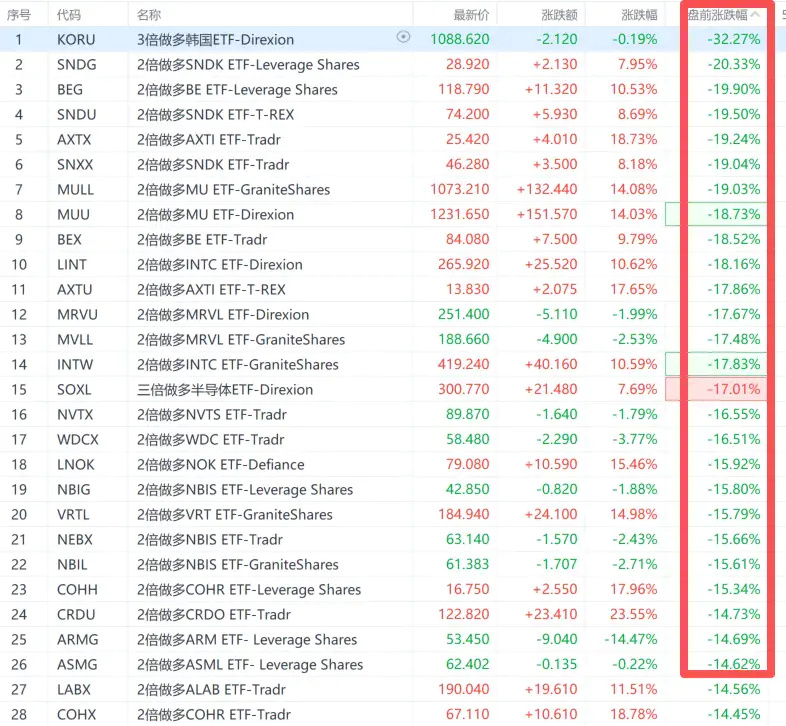Select the COHX ticker in last row
Viewport: 786px width, 726px height.
(x=76, y=714)
